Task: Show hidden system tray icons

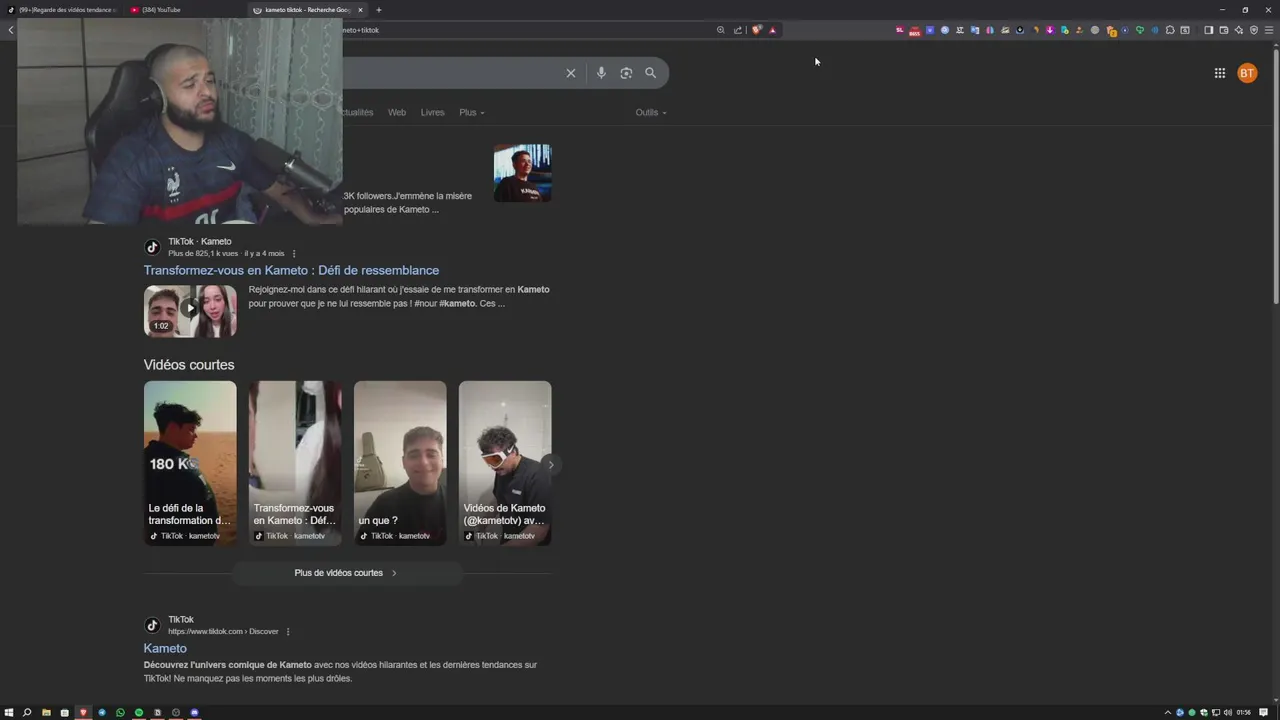Action: point(1167,712)
